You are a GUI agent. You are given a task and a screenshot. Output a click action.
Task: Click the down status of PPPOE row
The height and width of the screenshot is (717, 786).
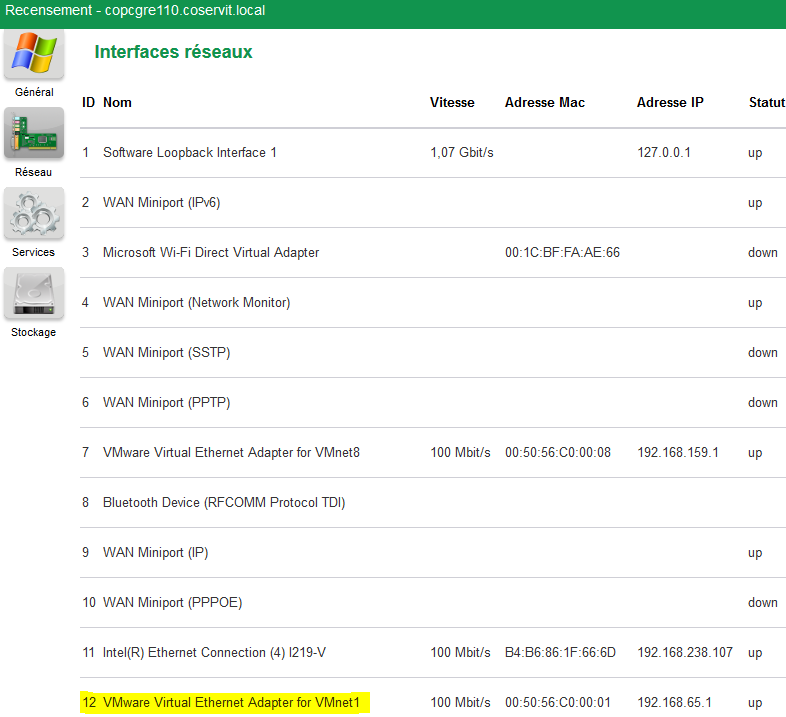(763, 602)
